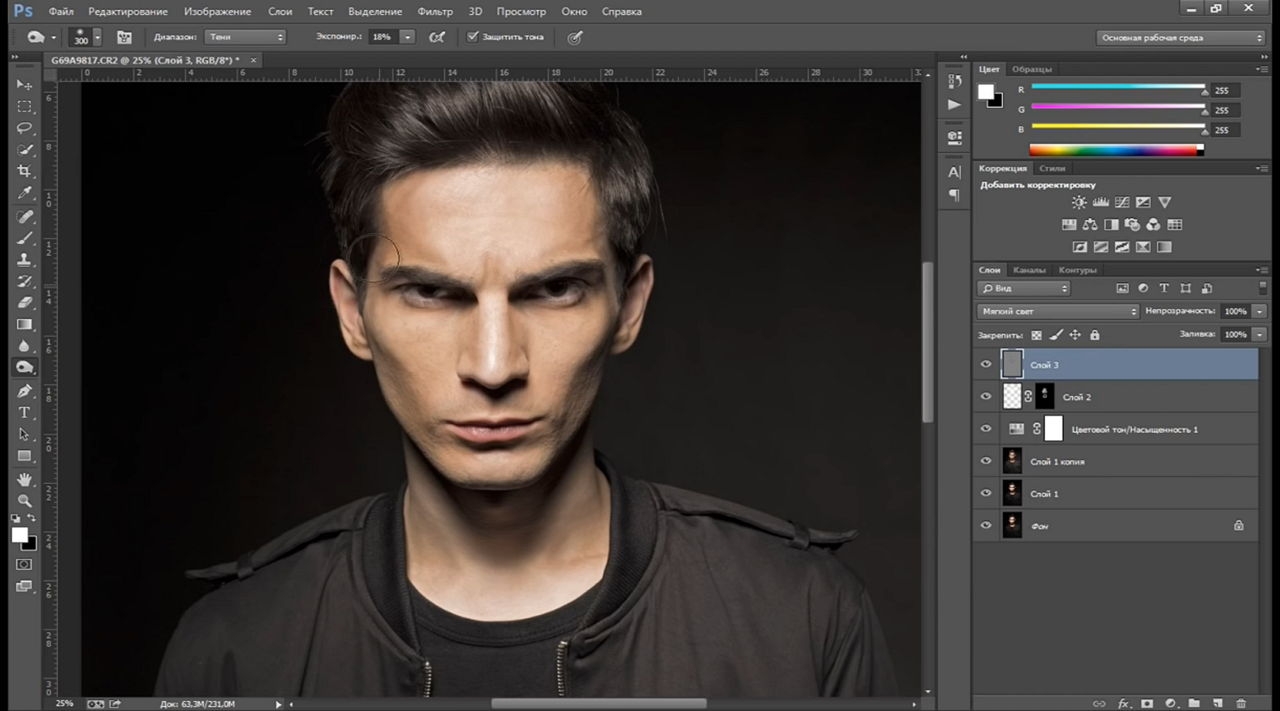
Task: Open the layer styles fx menu
Action: click(x=1123, y=703)
